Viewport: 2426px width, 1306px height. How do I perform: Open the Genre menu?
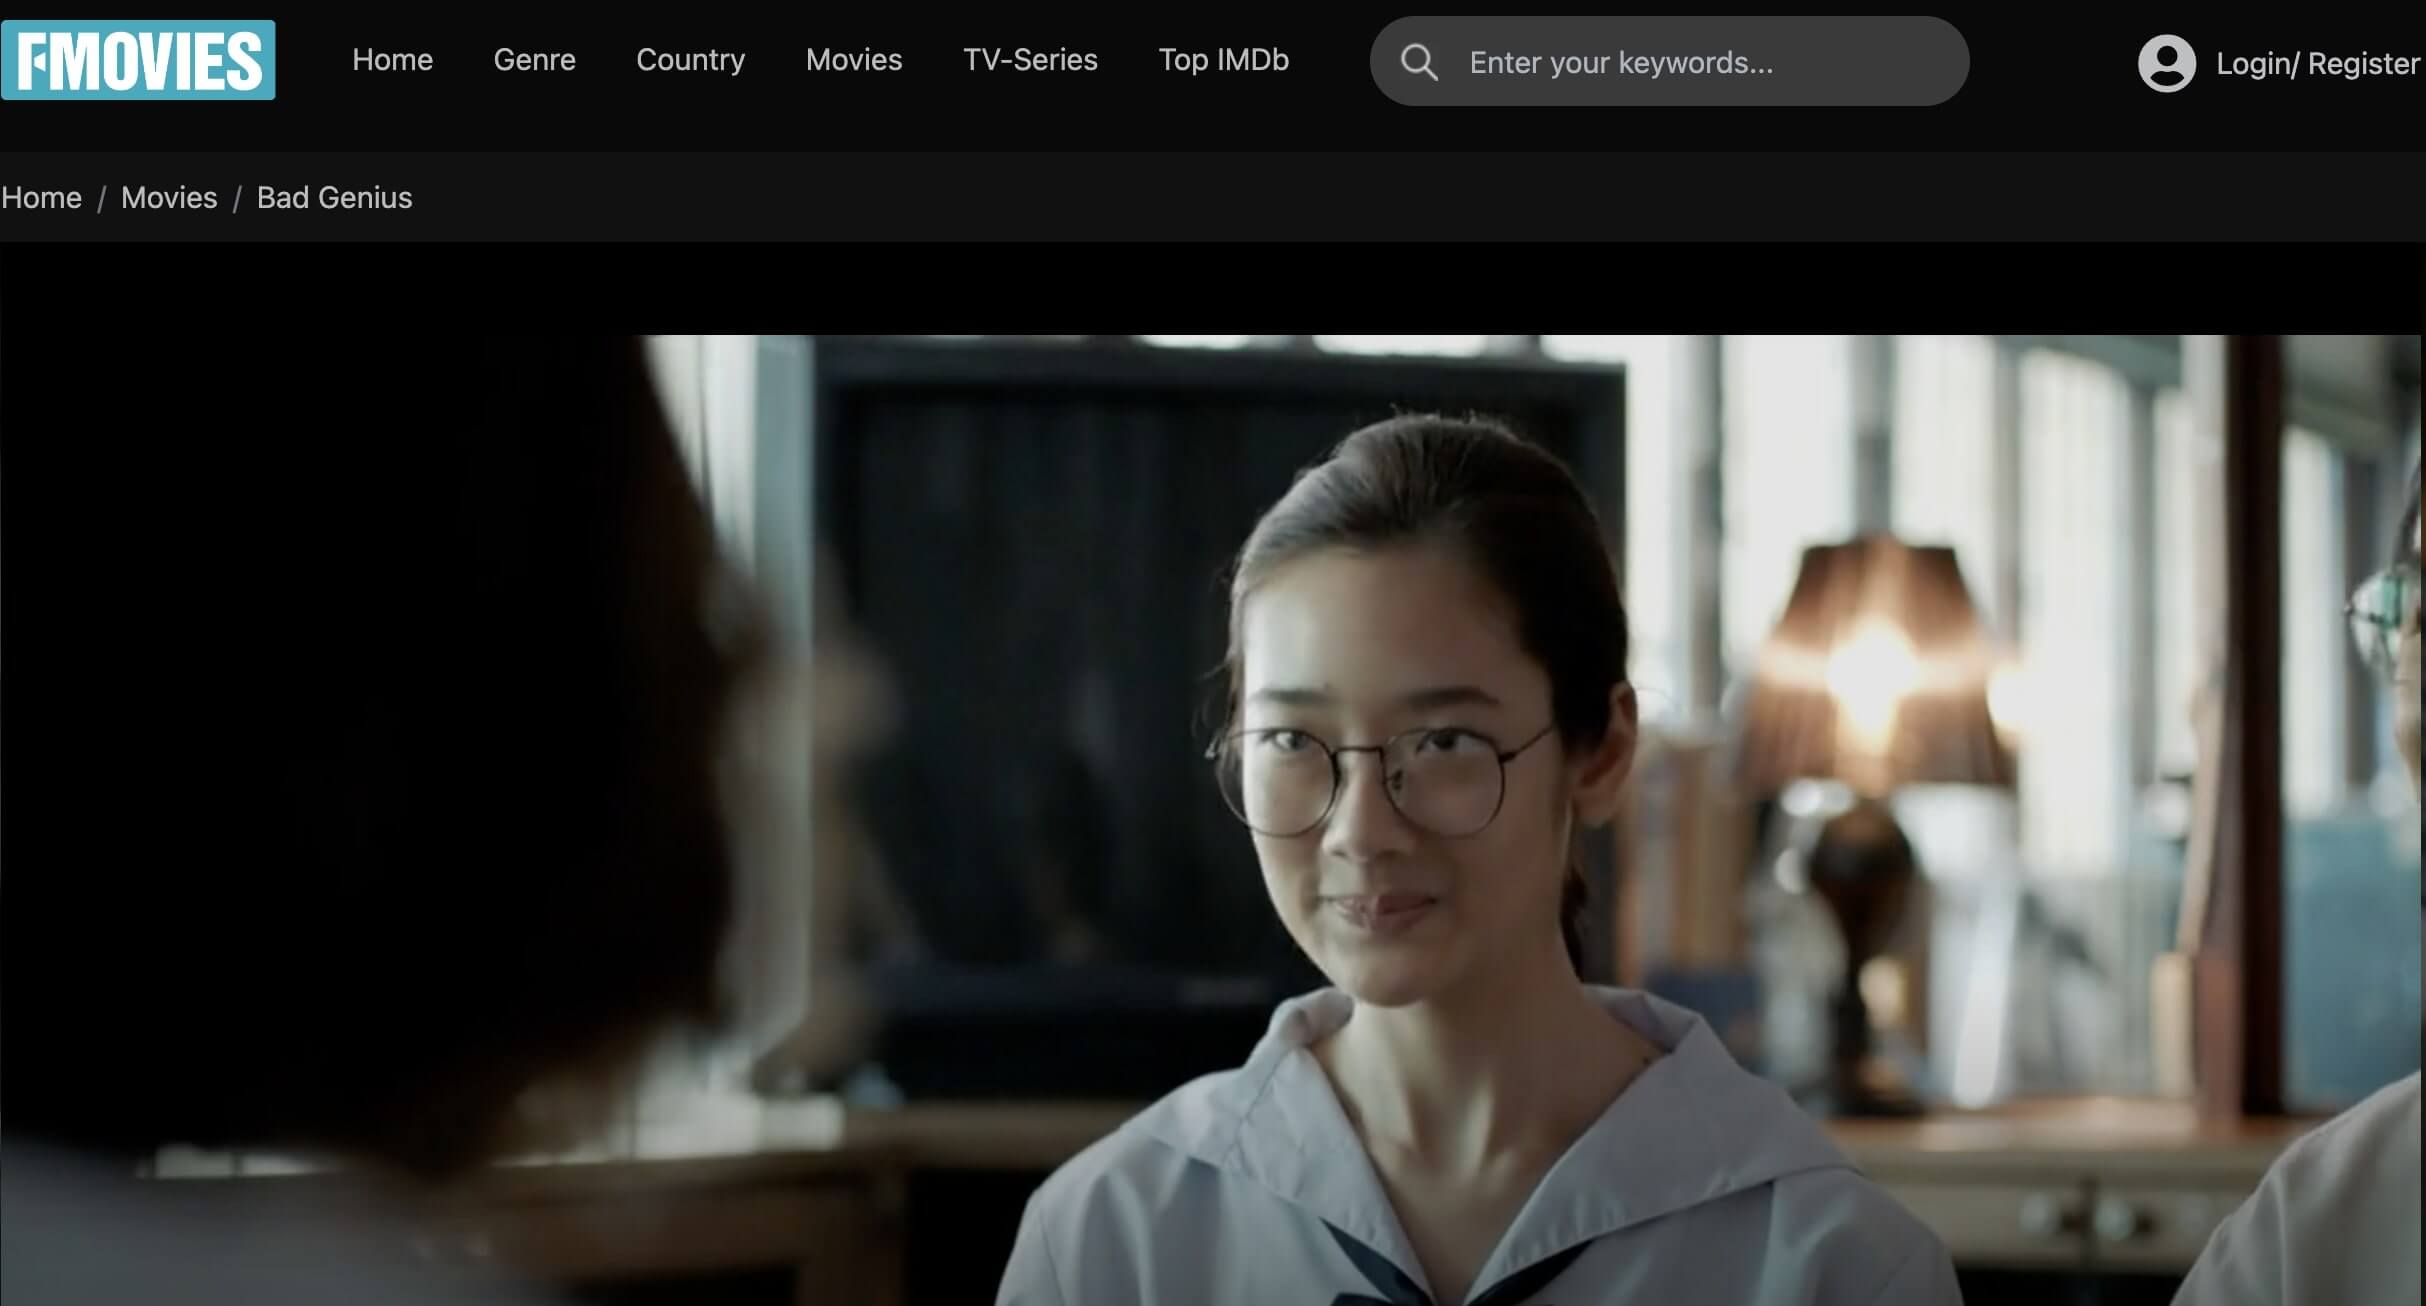[x=534, y=60]
